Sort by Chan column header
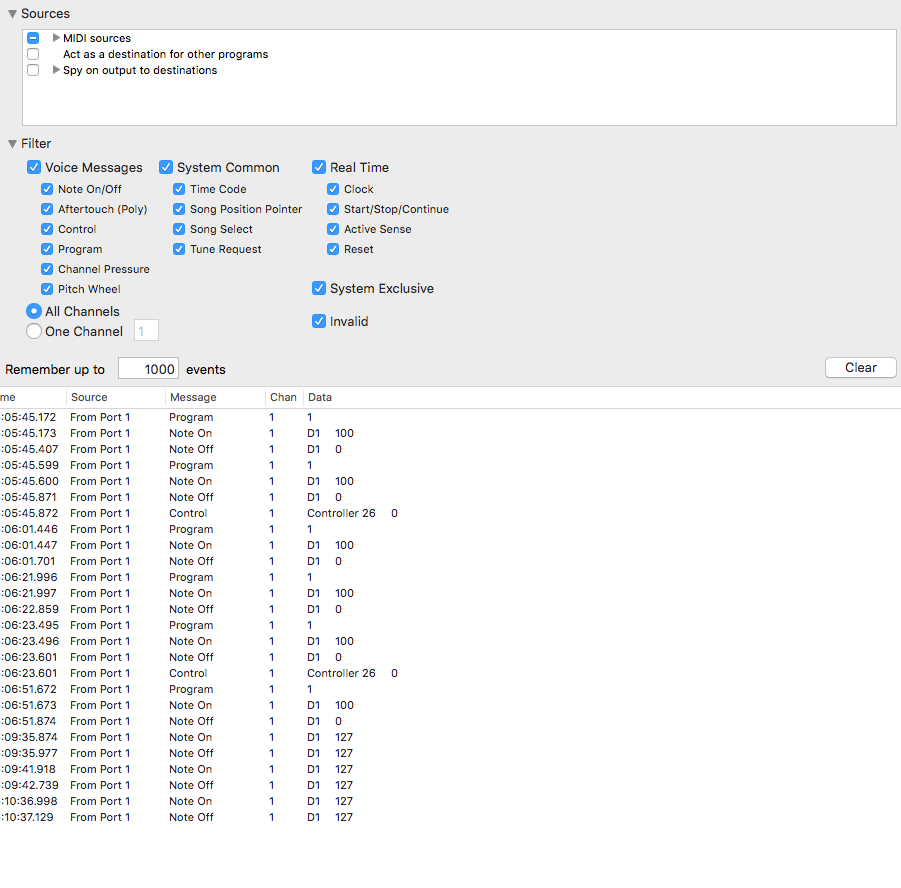The width and height of the screenshot is (901, 888). click(x=284, y=397)
